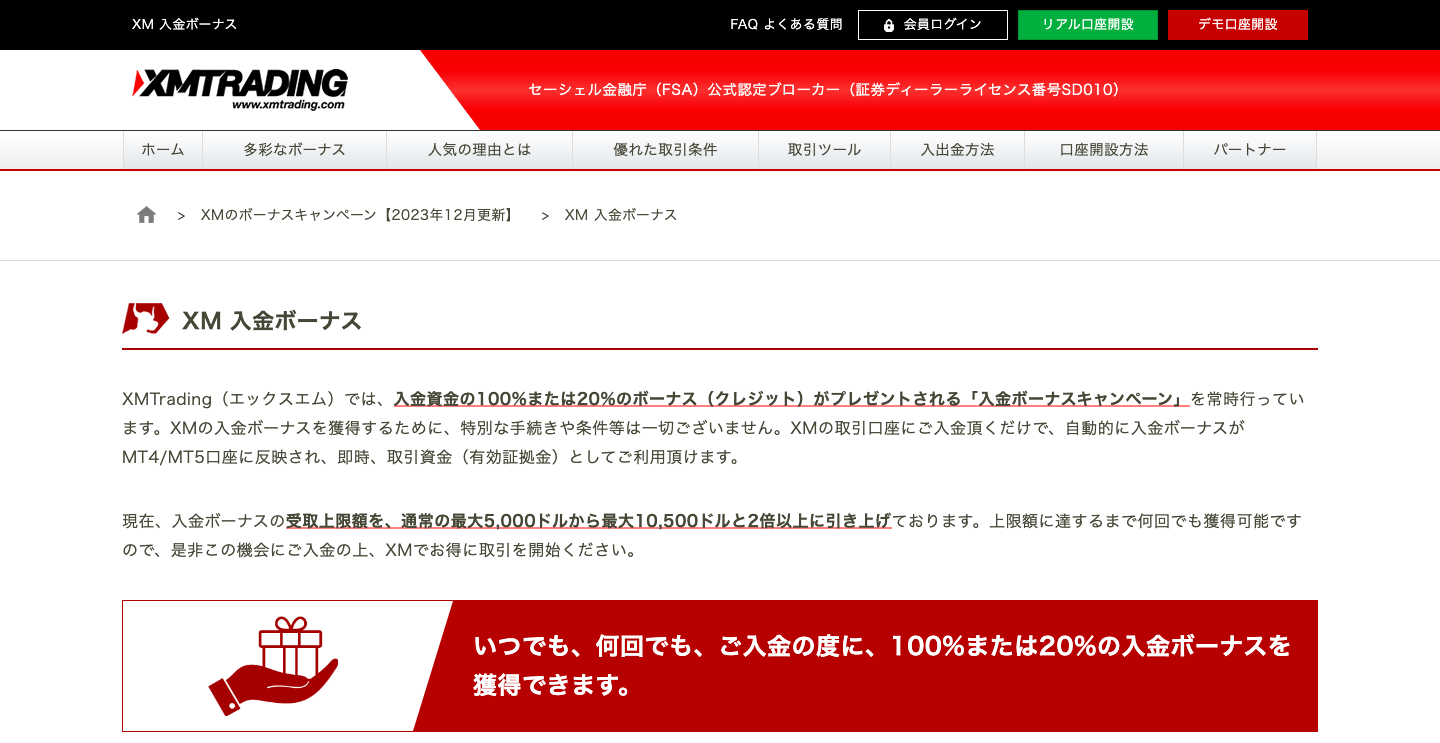Viewport: 1440px width, 743px height.
Task: Open the ホーム menu item
Action: [163, 150]
